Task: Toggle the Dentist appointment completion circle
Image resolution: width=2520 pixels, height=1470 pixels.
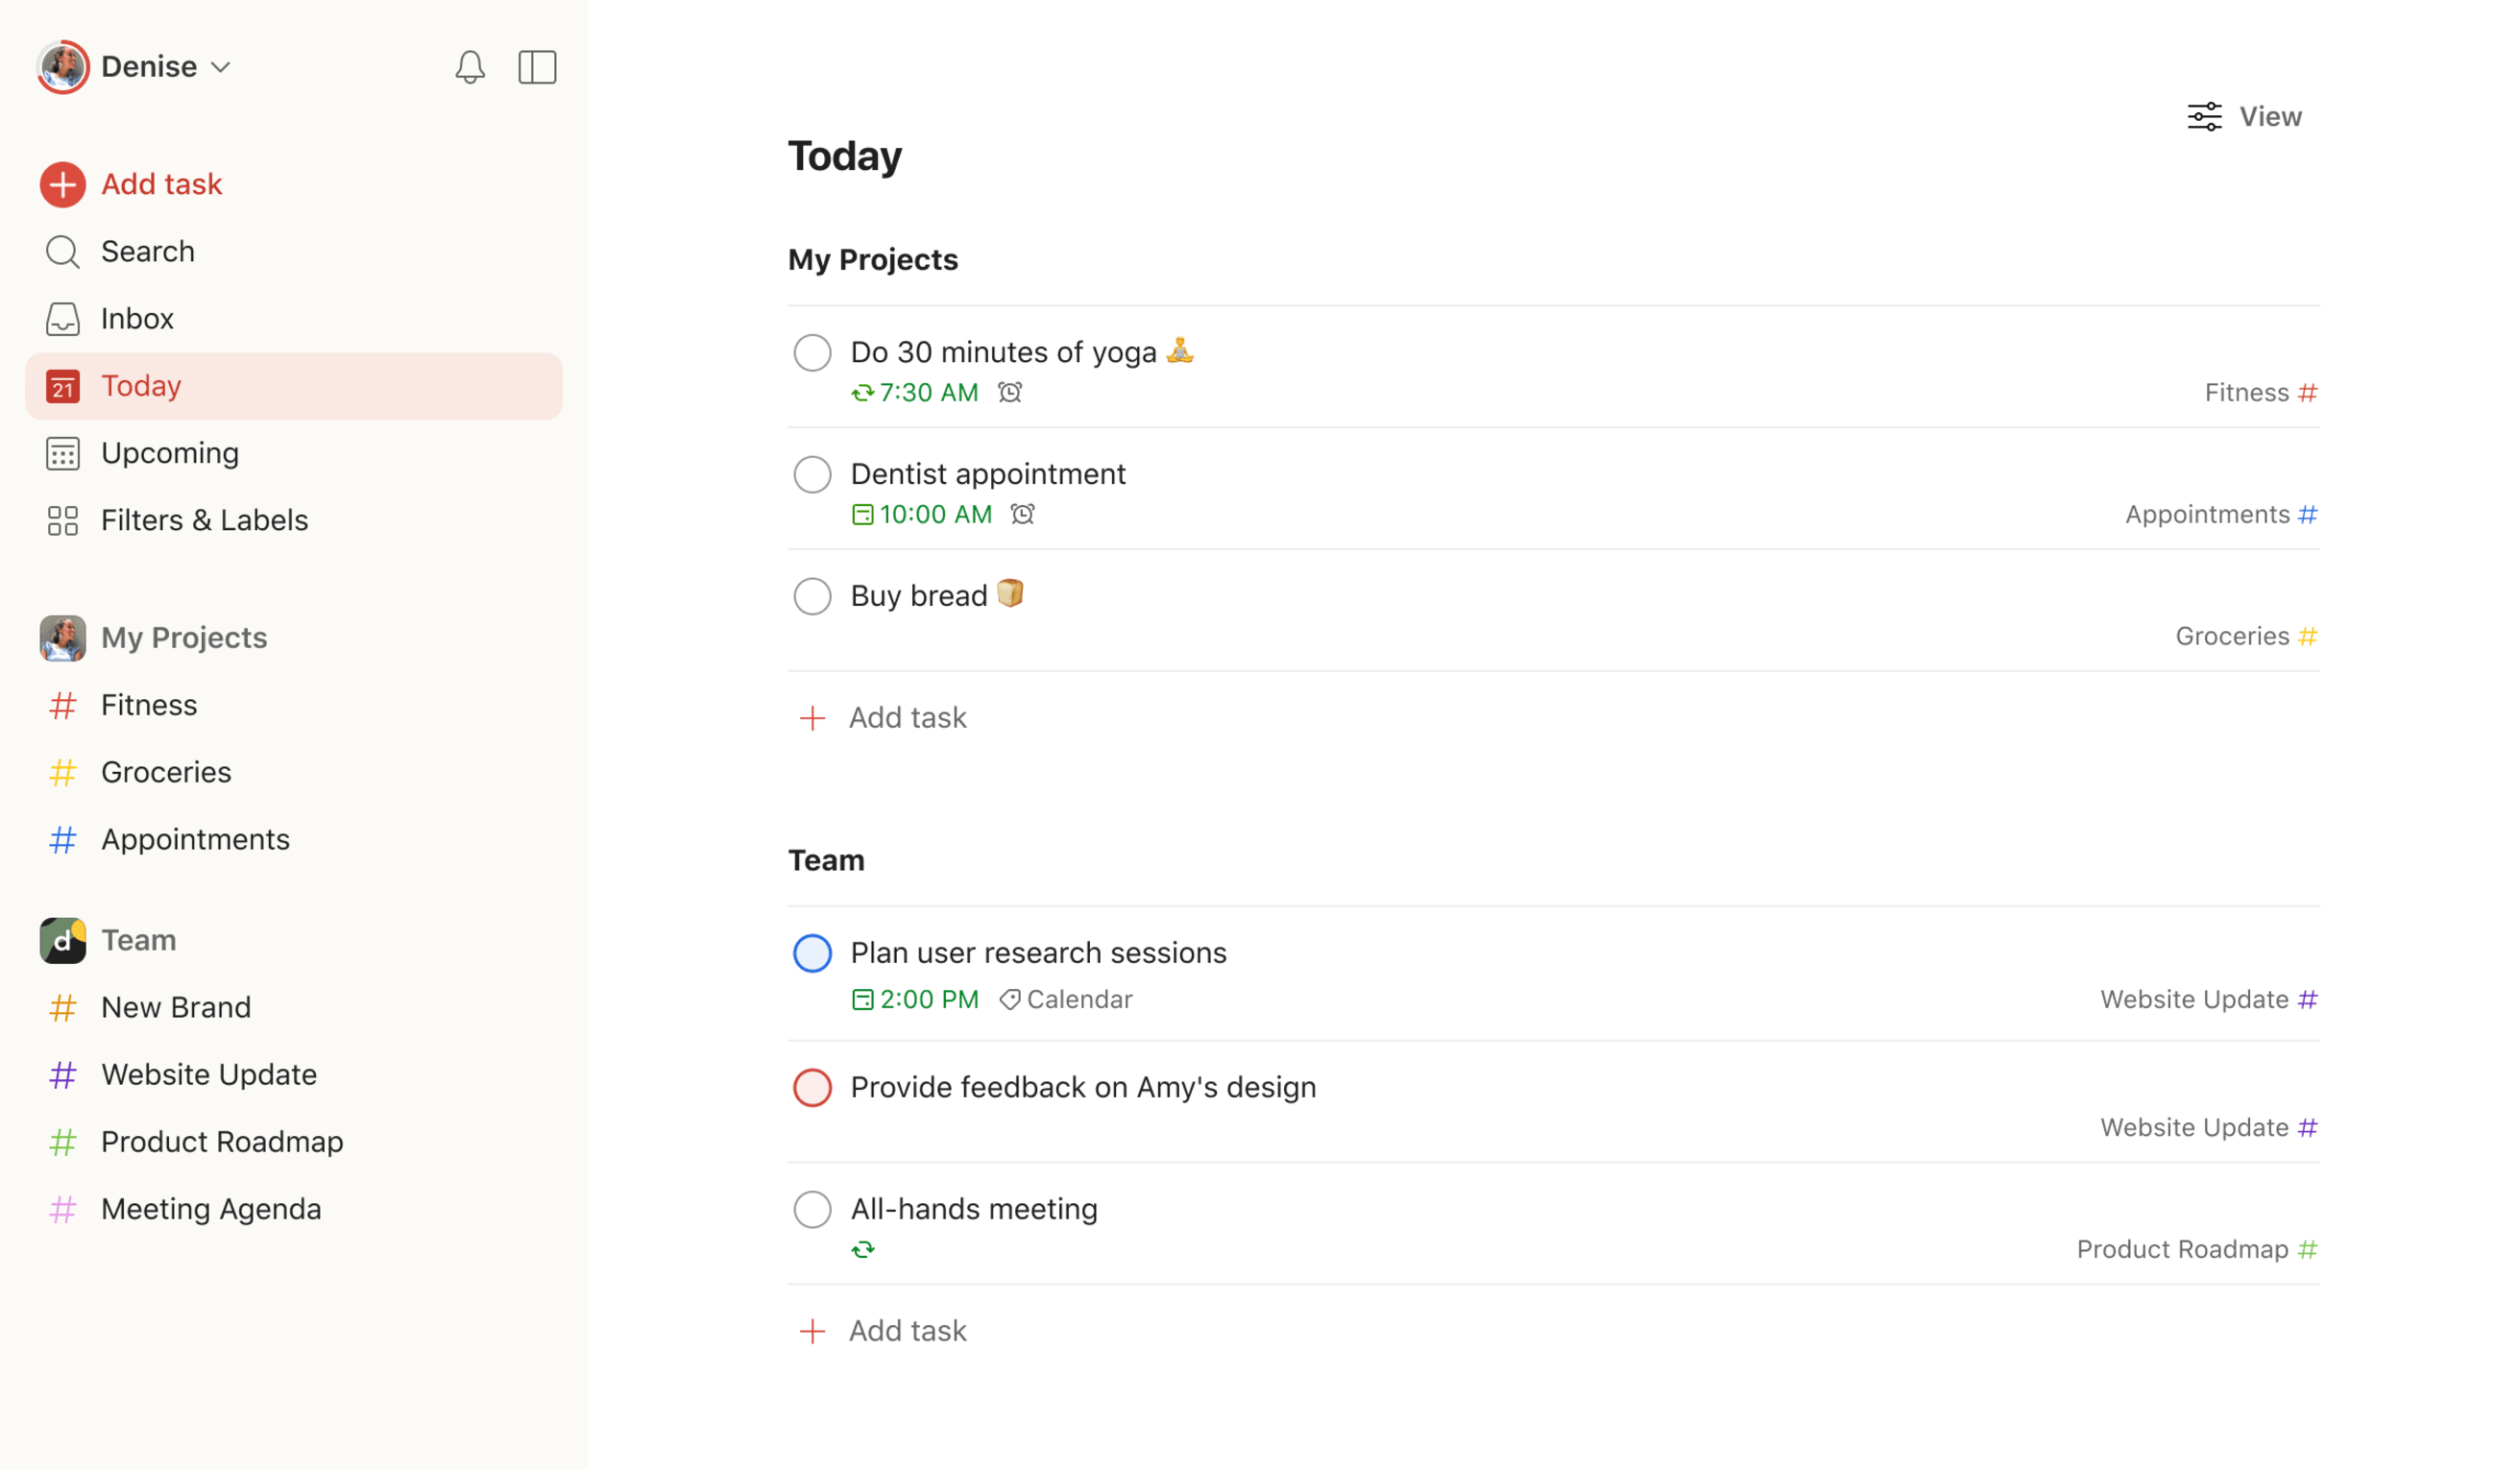Action: coord(812,474)
